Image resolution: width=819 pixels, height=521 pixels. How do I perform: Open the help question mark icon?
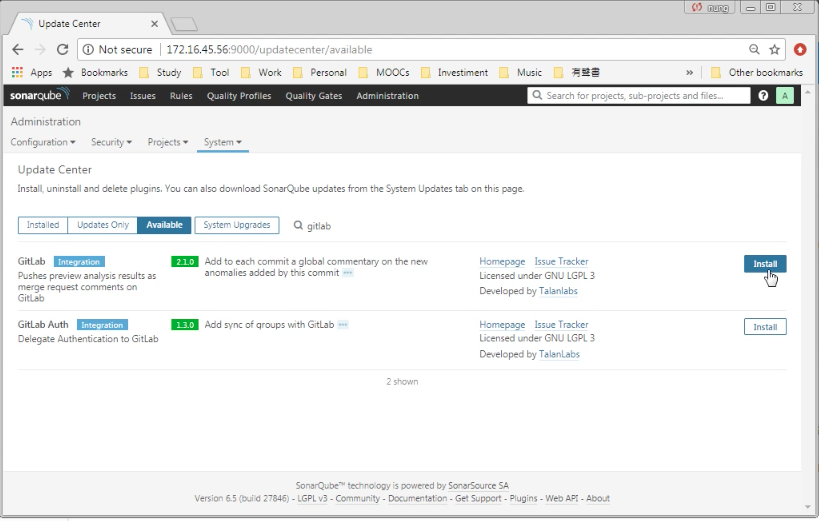click(763, 96)
